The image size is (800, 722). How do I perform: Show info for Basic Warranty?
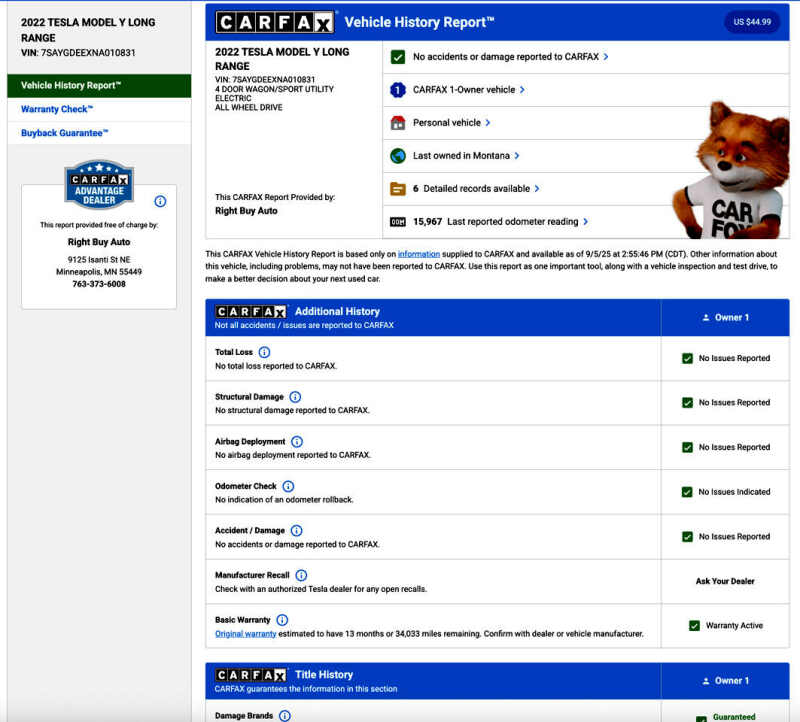282,620
